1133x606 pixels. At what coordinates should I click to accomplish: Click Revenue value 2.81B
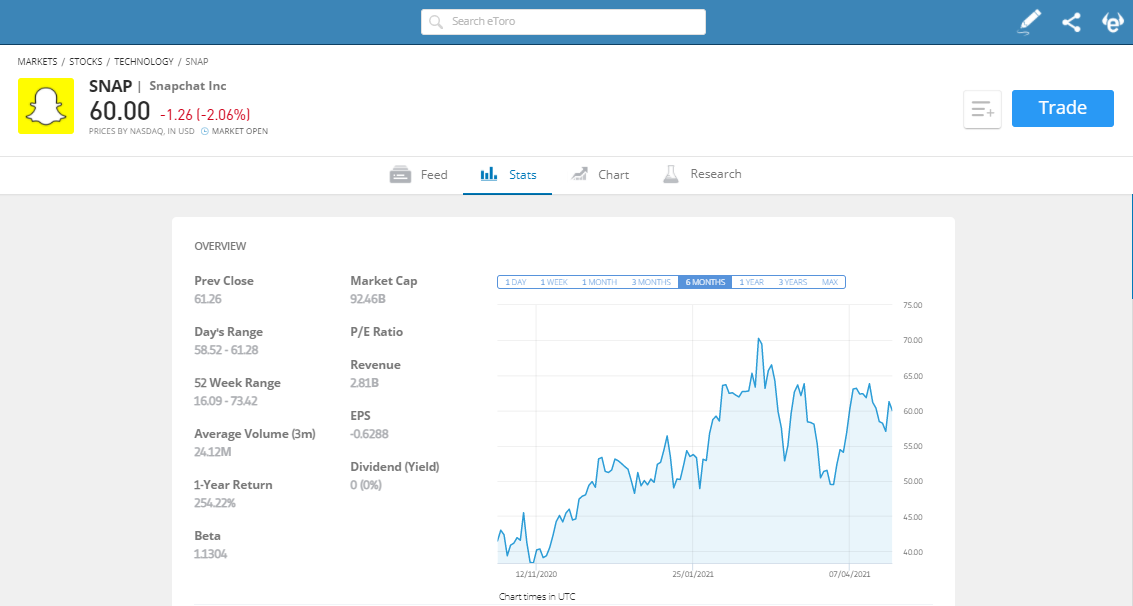coord(364,383)
